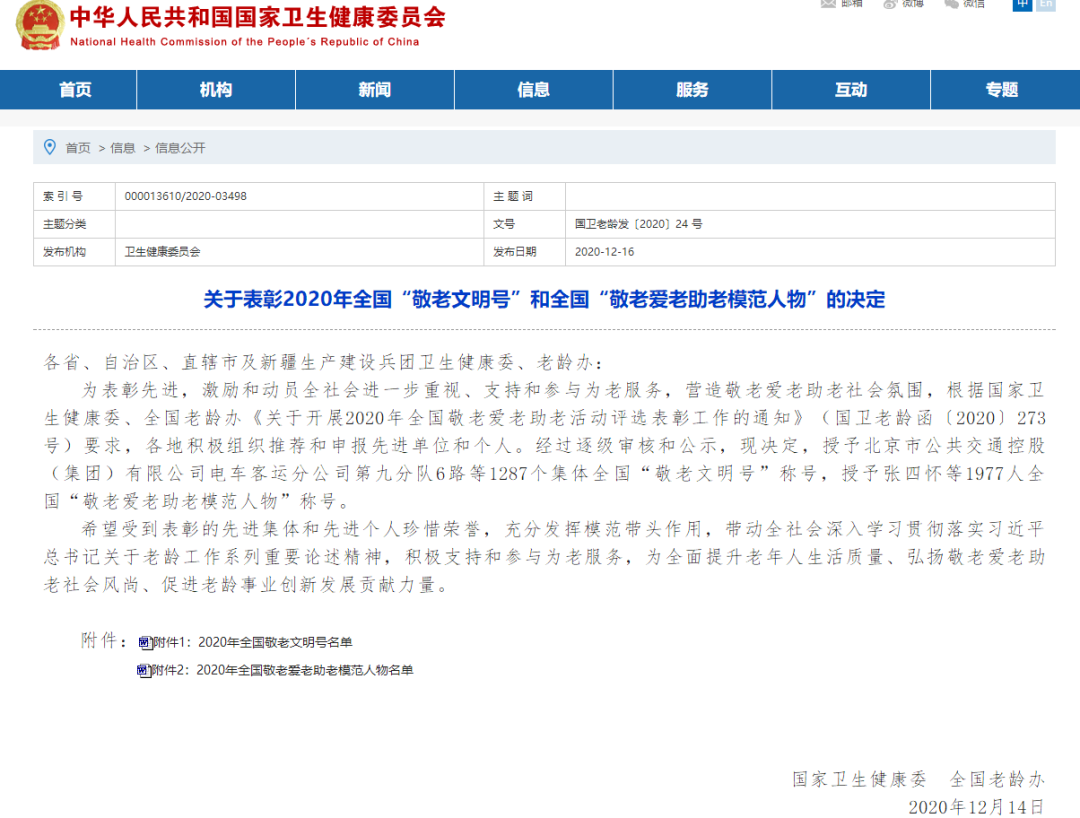Click the 主题分类 label cell
Image resolution: width=1080 pixels, height=818 pixels.
click(74, 224)
